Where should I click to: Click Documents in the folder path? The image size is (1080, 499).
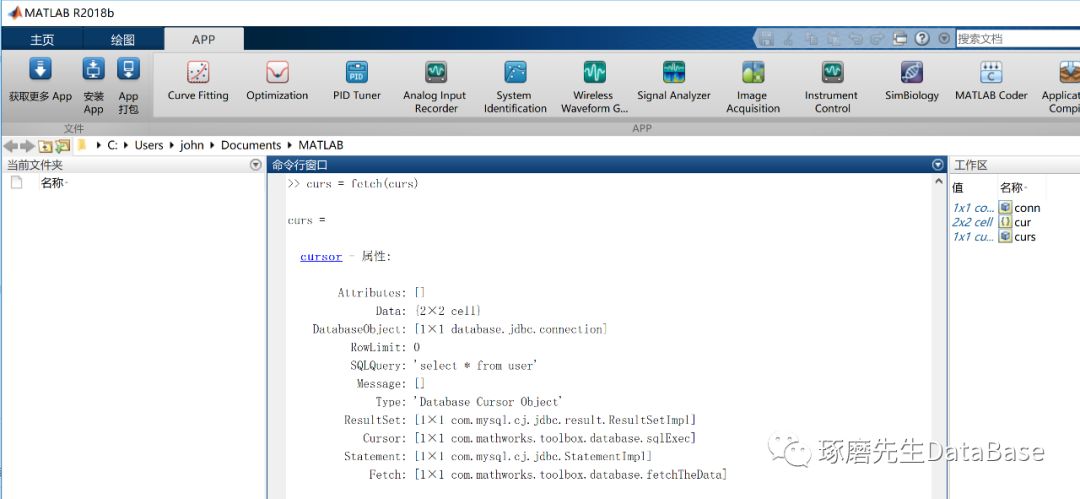tap(251, 145)
